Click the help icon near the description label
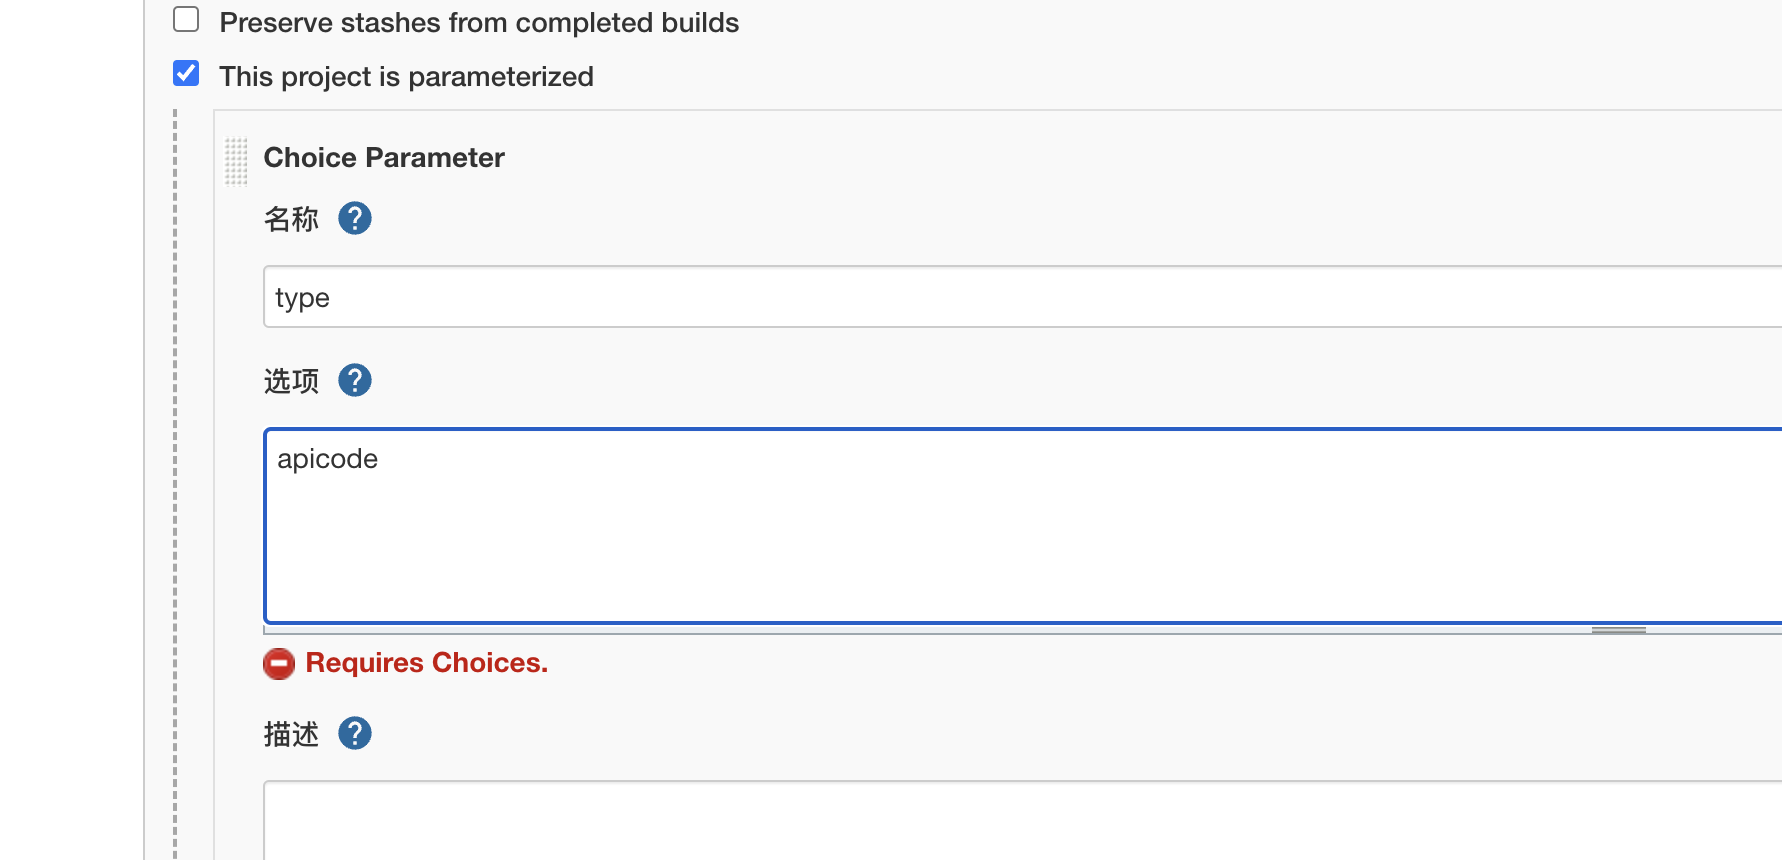Screen dimensions: 1782x860 tap(354, 733)
